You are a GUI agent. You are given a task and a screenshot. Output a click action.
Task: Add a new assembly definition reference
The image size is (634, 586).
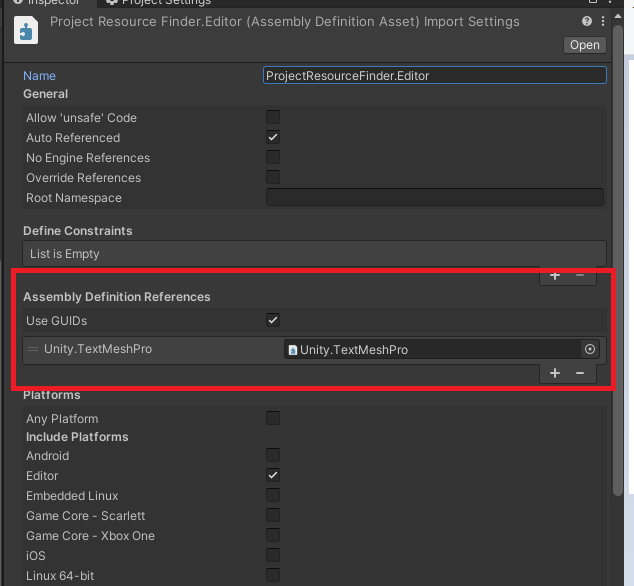[x=555, y=373]
